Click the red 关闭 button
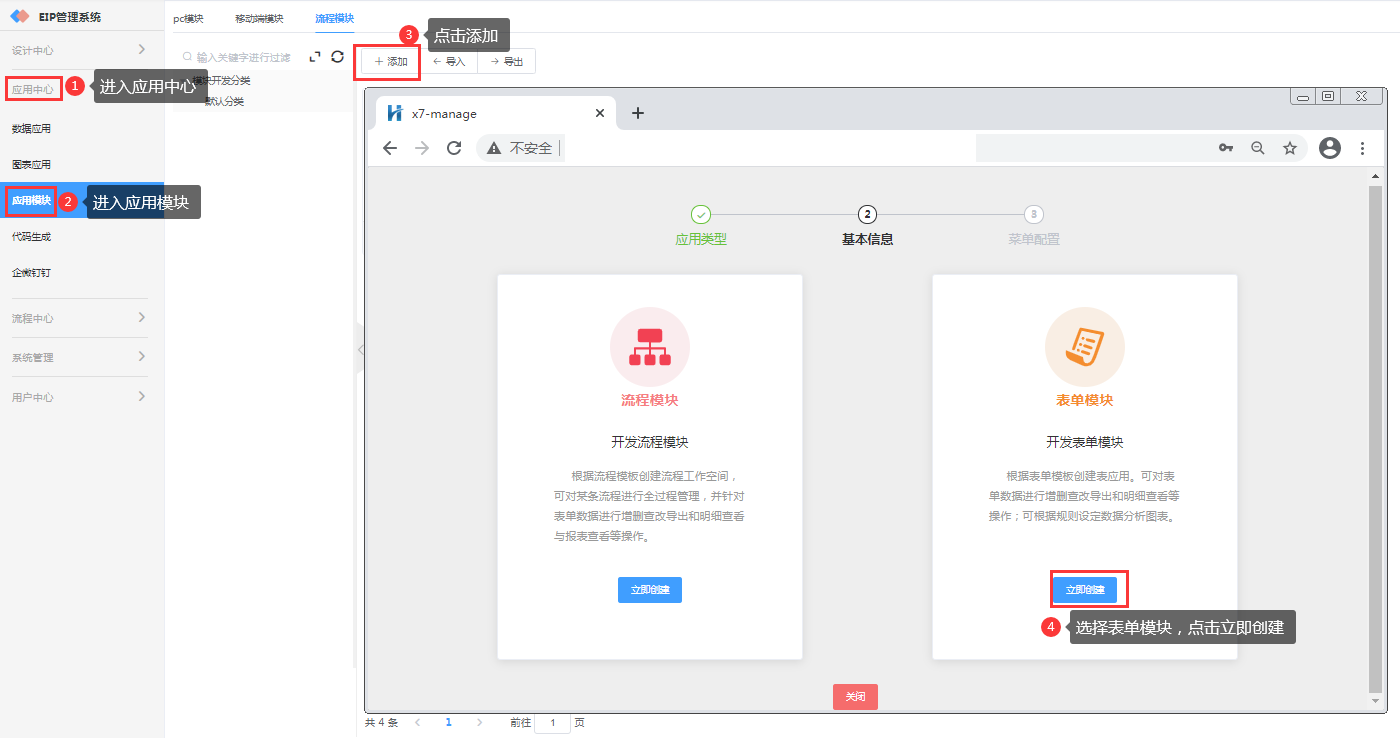1400x738 pixels. coord(855,697)
